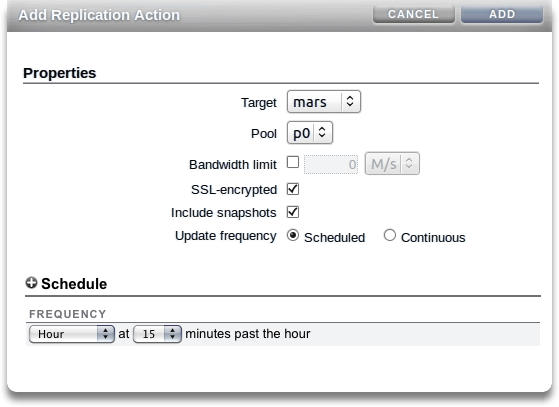The image size is (559, 407).
Task: Uncheck the Include snapshots checkbox
Action: point(293,212)
